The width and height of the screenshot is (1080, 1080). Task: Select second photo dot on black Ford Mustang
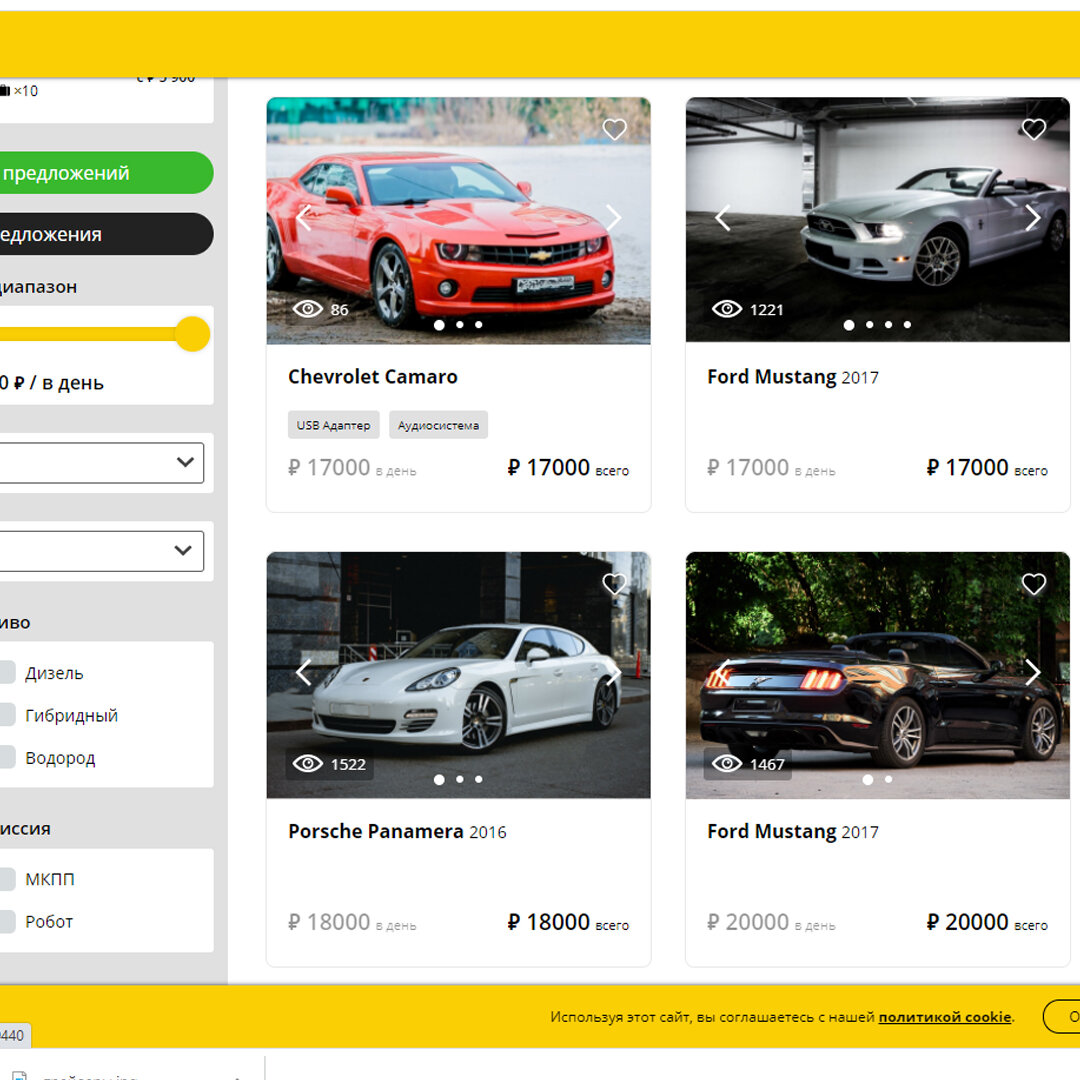click(x=889, y=779)
